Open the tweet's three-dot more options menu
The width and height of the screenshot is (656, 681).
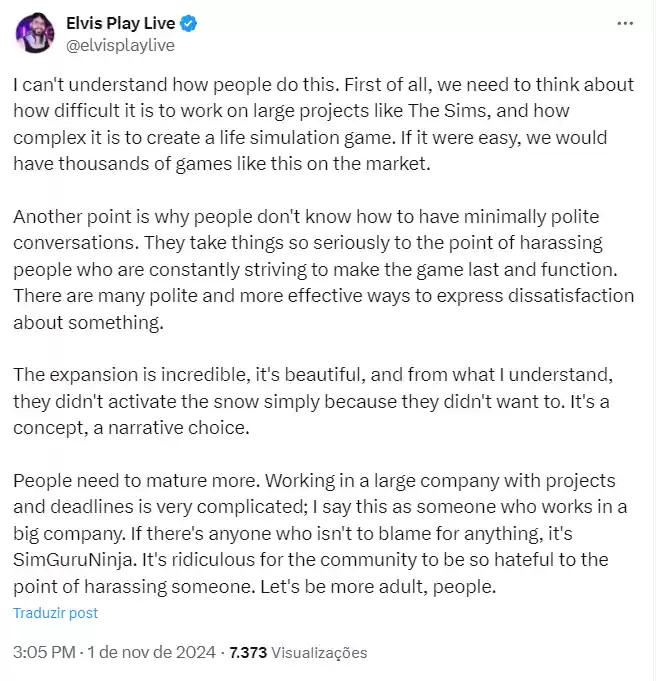point(625,22)
